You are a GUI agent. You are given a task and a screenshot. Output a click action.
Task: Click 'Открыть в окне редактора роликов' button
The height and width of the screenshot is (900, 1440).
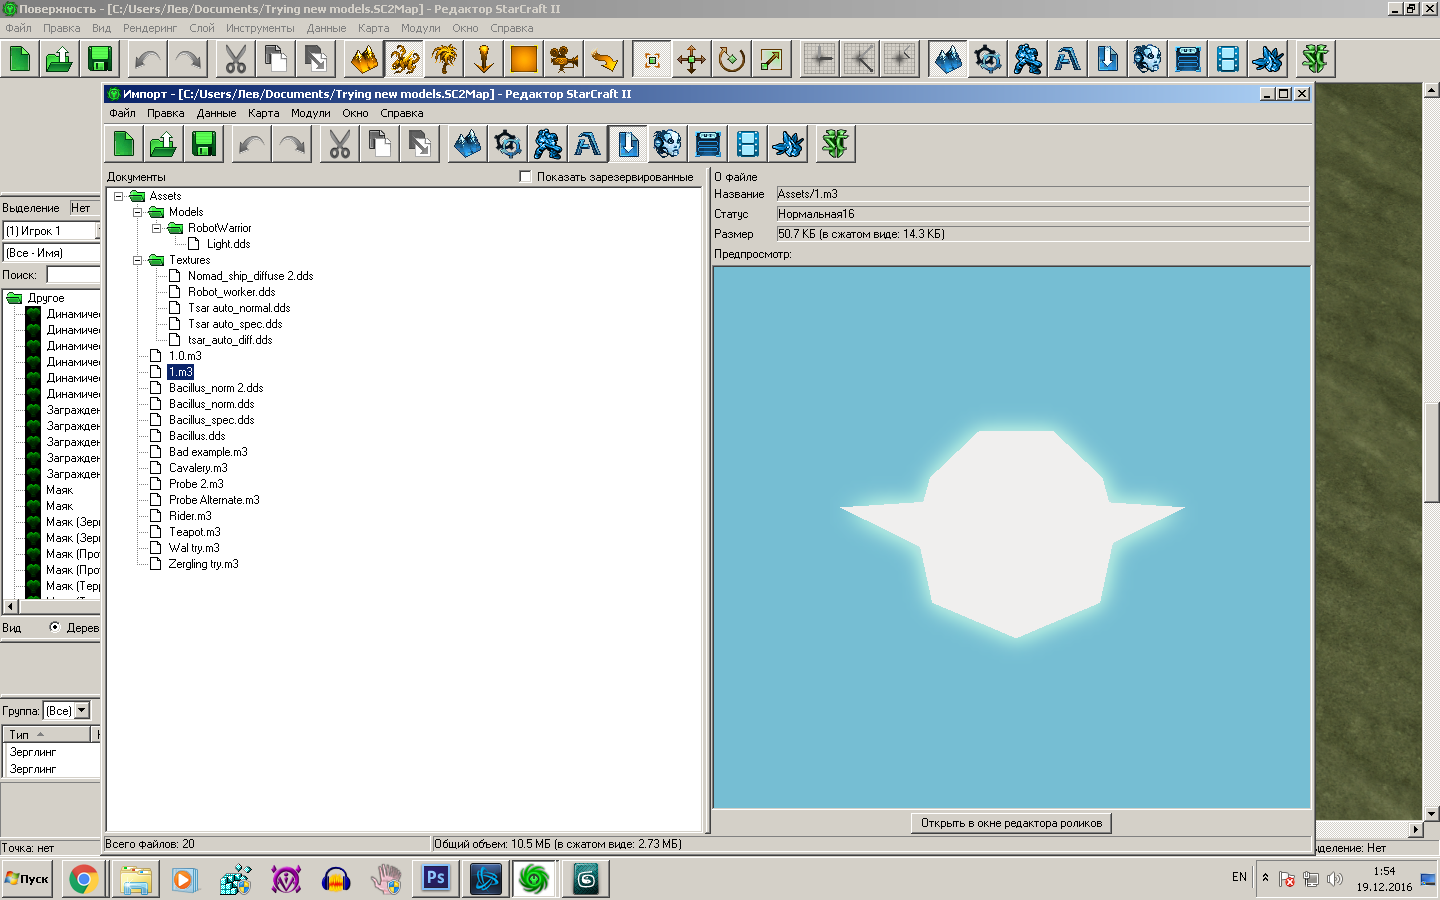[x=1011, y=823]
